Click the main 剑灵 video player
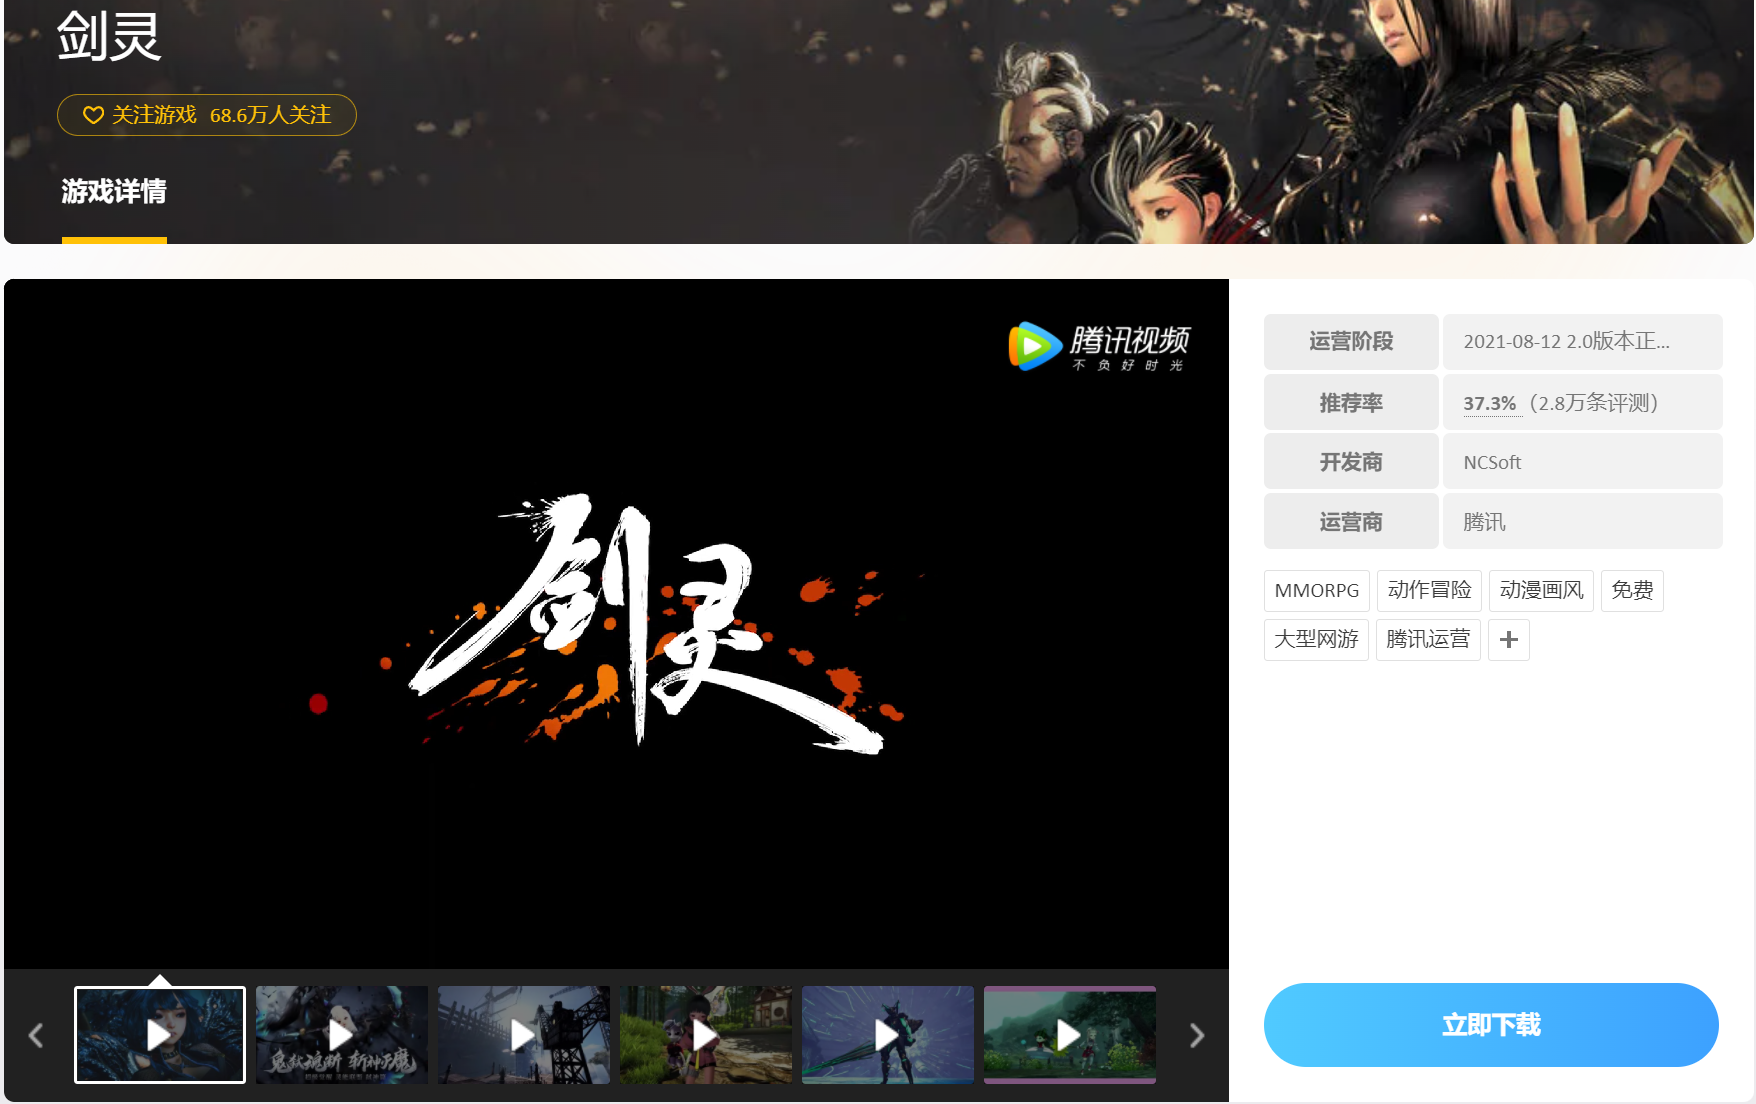The width and height of the screenshot is (1756, 1104). 616,623
